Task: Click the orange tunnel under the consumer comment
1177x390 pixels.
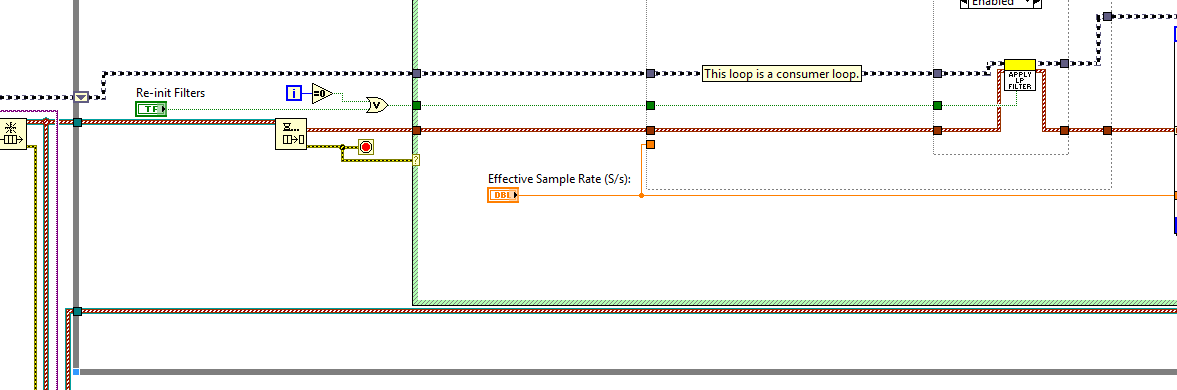Action: click(650, 145)
